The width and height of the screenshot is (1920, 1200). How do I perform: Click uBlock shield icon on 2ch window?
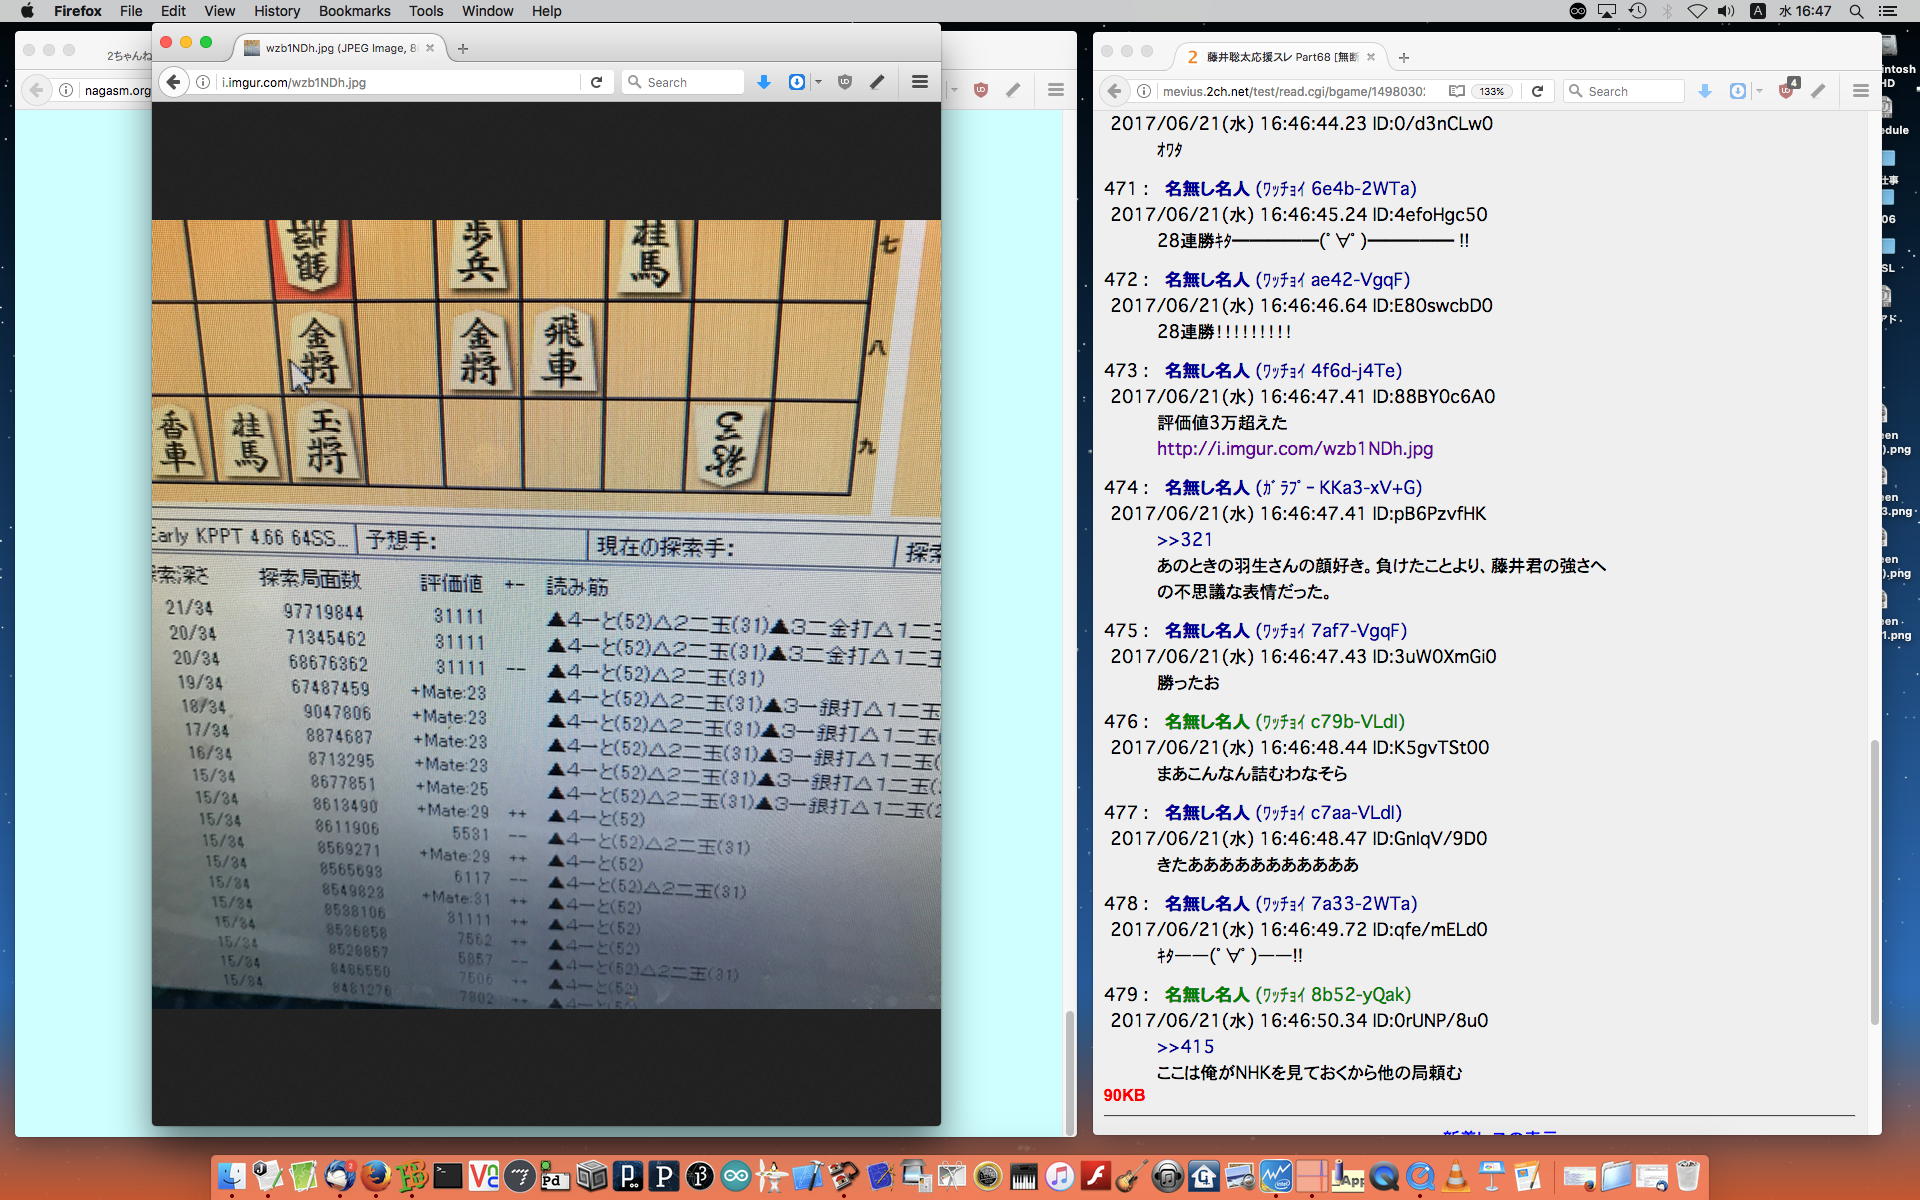click(x=1787, y=91)
